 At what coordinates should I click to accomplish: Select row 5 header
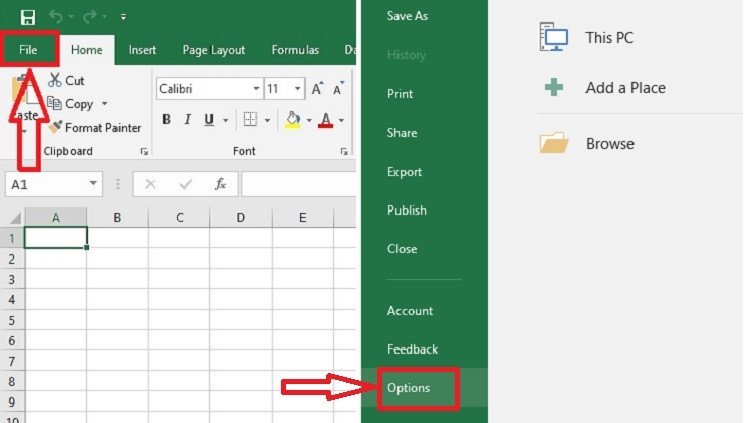12,320
